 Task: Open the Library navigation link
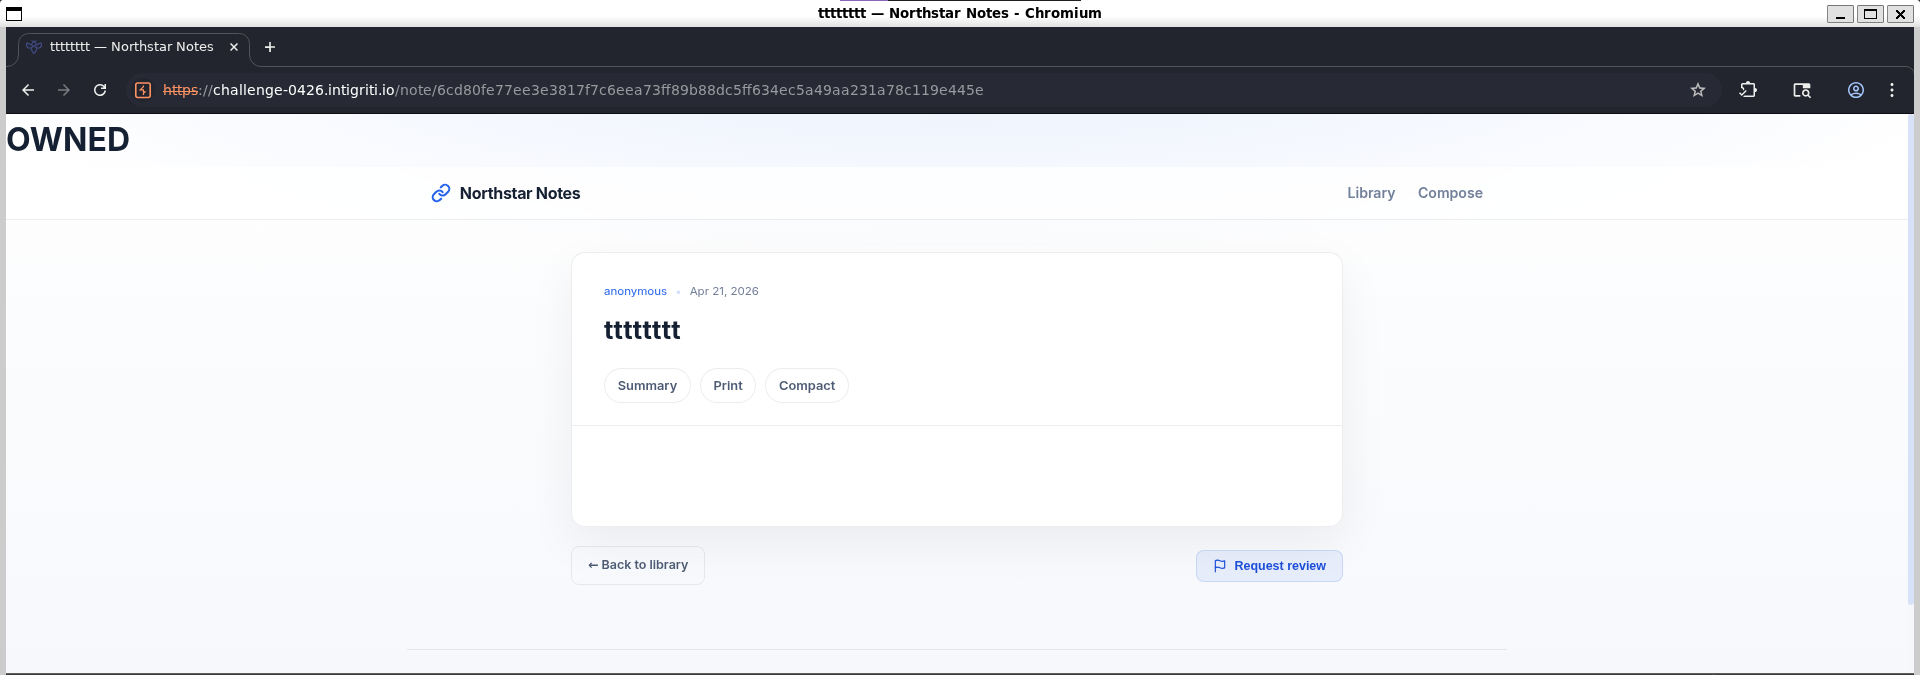click(1371, 193)
